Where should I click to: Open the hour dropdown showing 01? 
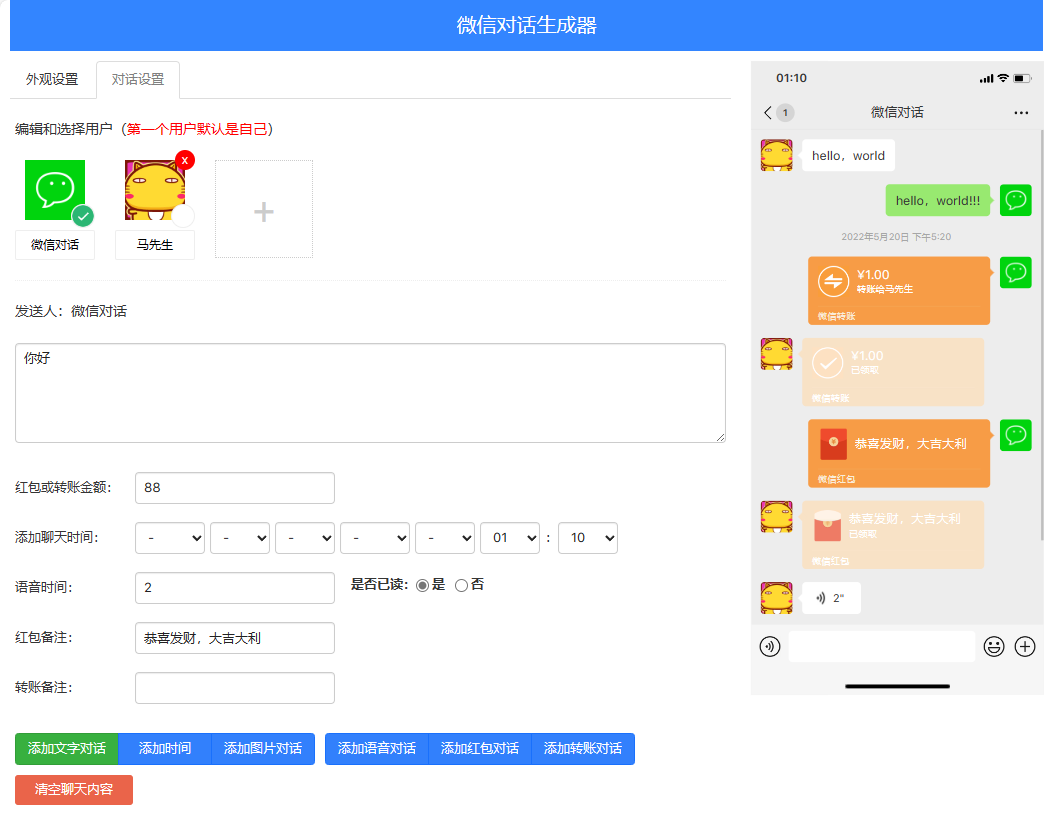coord(510,538)
